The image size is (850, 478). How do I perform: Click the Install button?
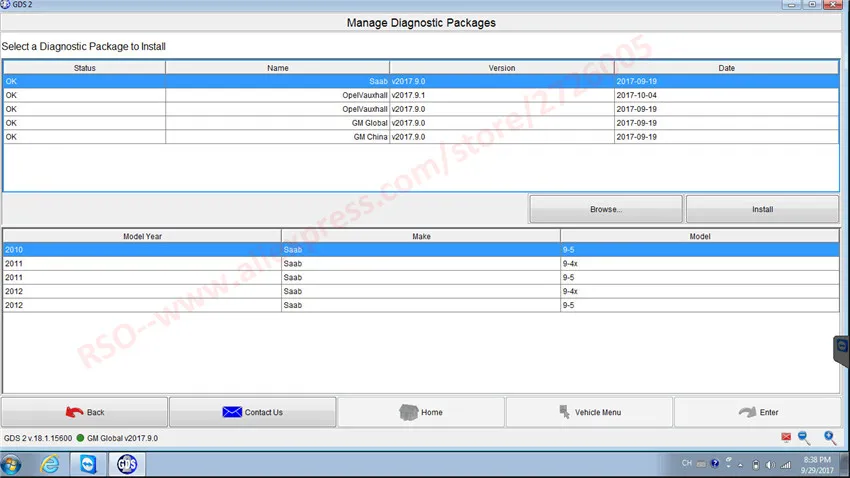point(762,209)
